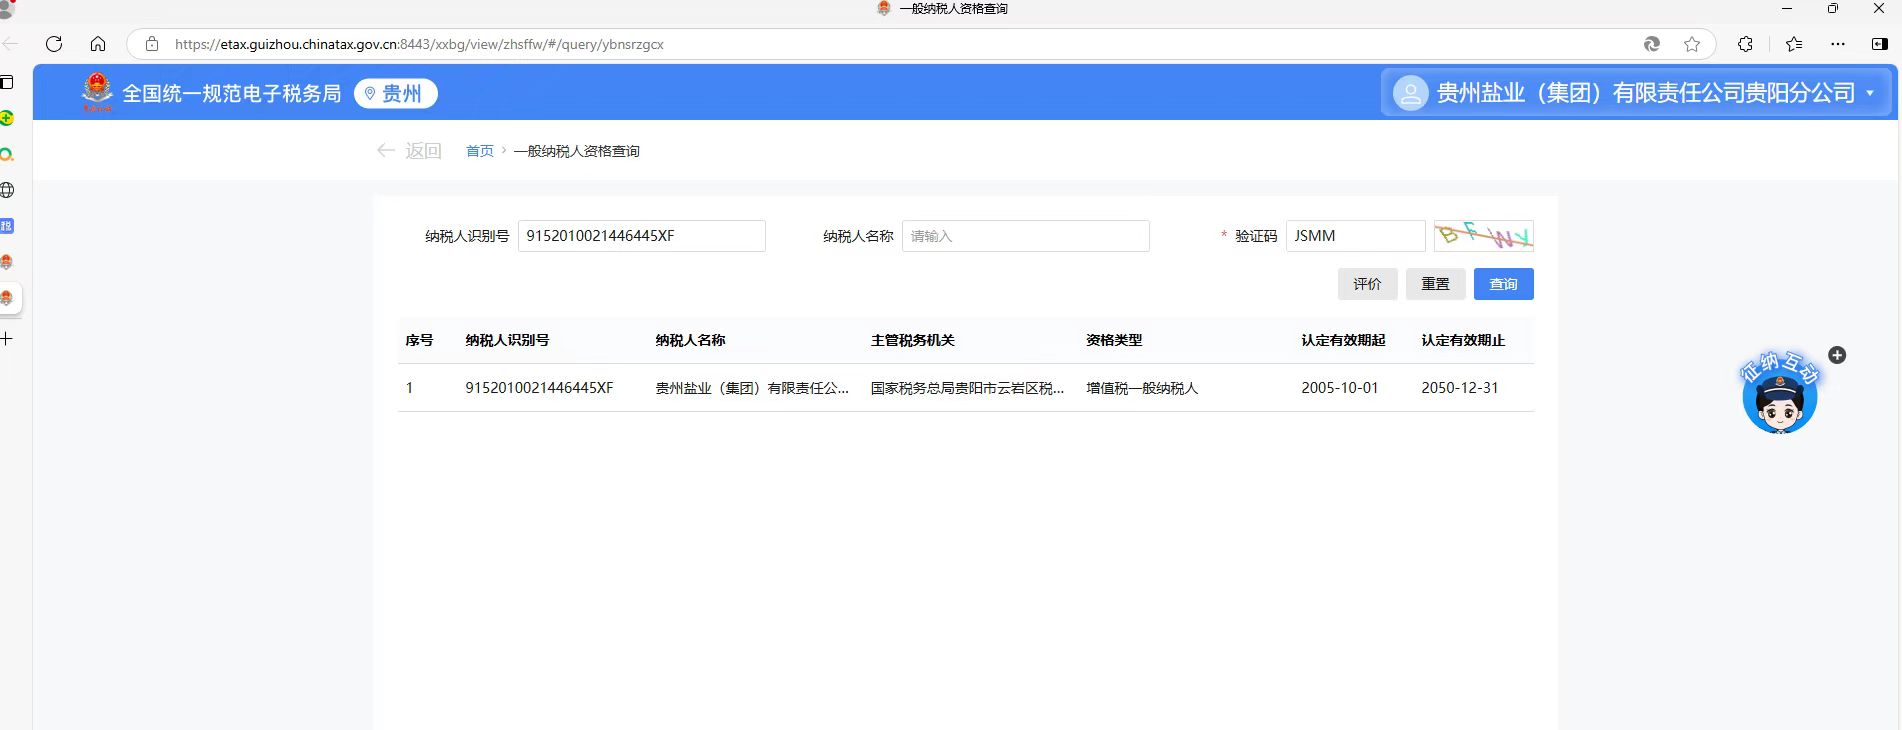Screen dimensions: 1902x730
Task: Switch to the blue 税 sidebar tab
Action: click(x=7, y=226)
